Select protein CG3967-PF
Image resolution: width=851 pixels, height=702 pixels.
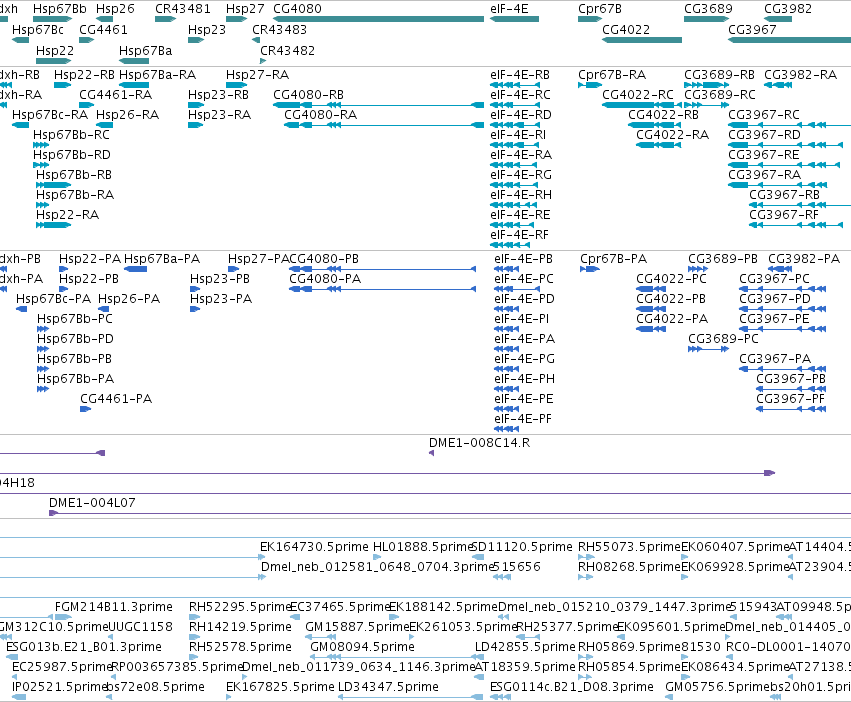(x=790, y=399)
